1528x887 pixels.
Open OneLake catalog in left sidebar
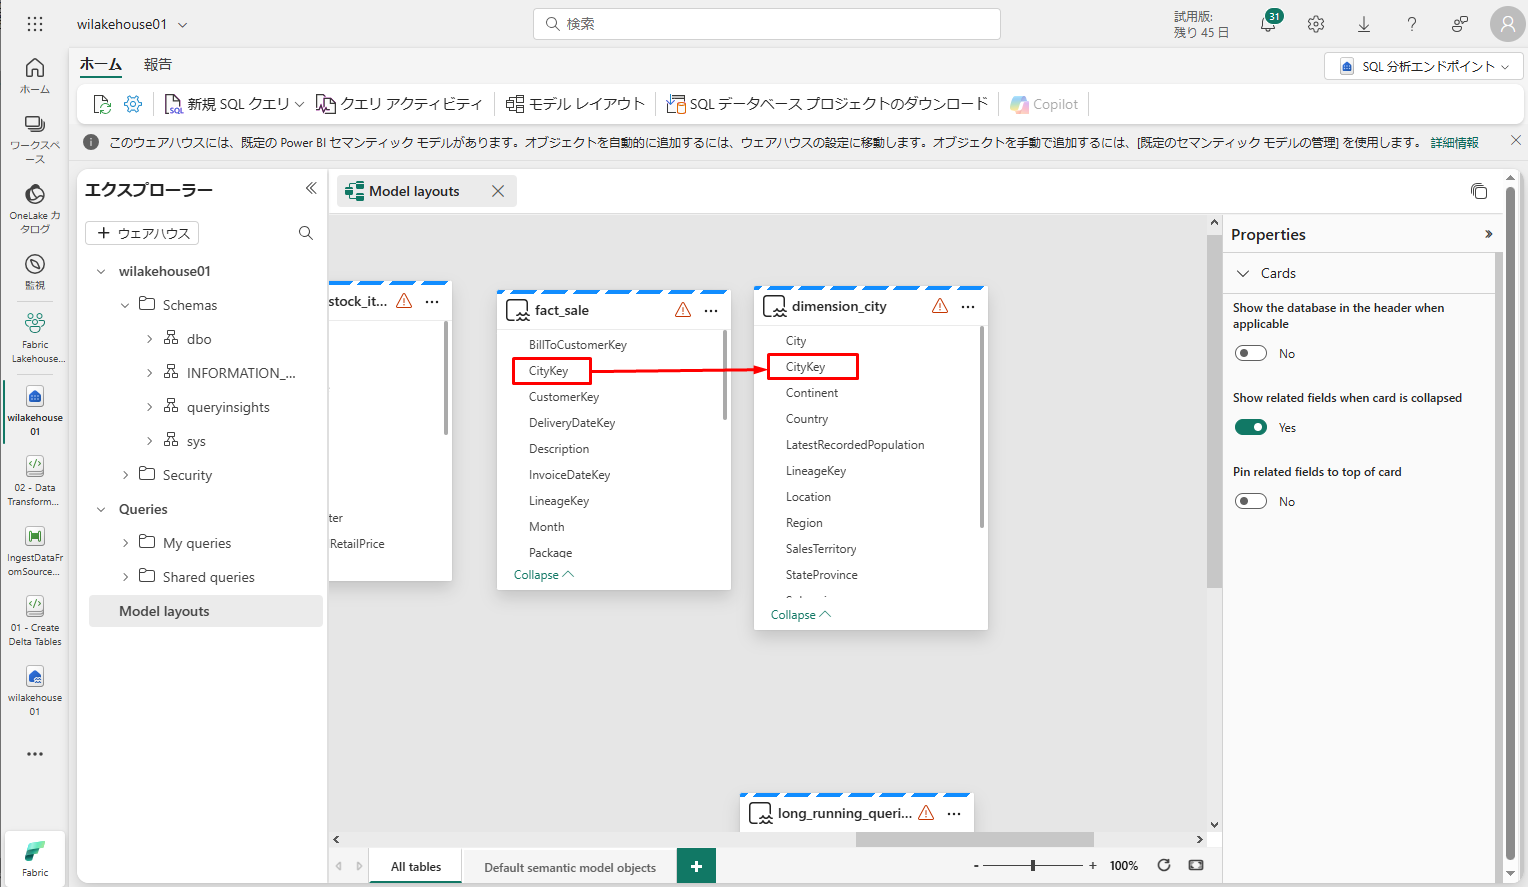(x=35, y=207)
